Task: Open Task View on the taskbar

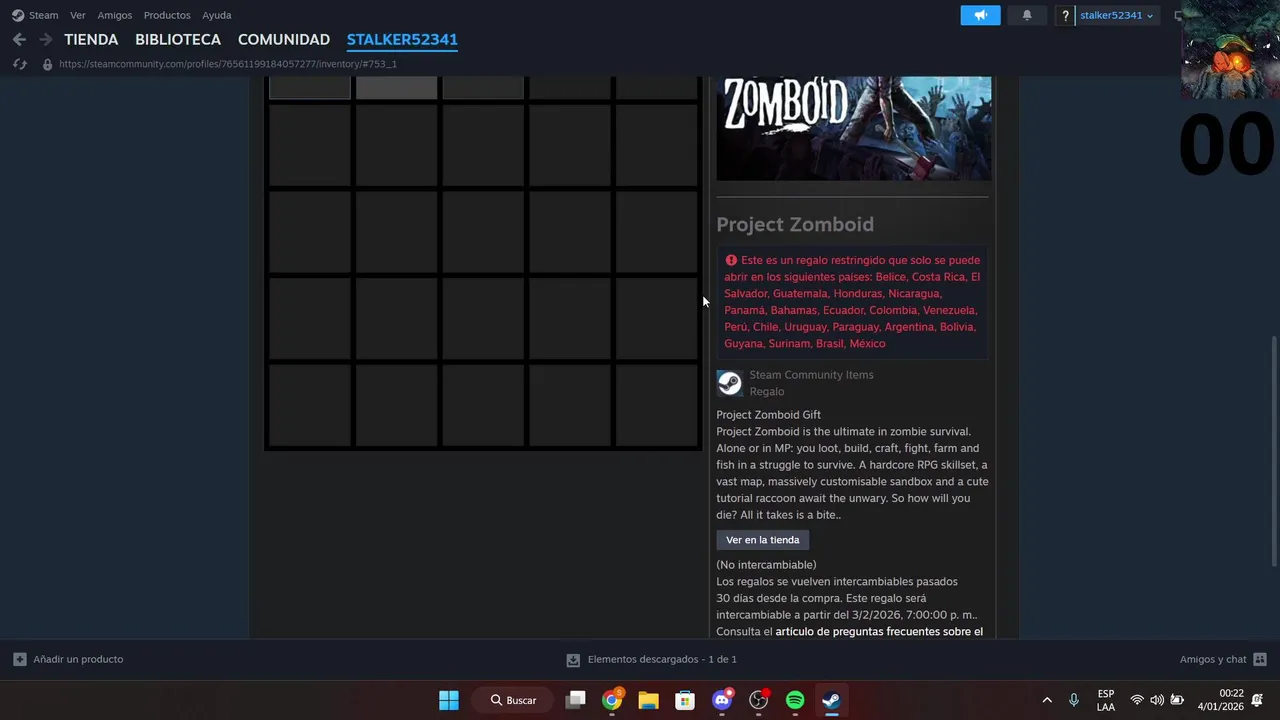Action: [x=575, y=700]
